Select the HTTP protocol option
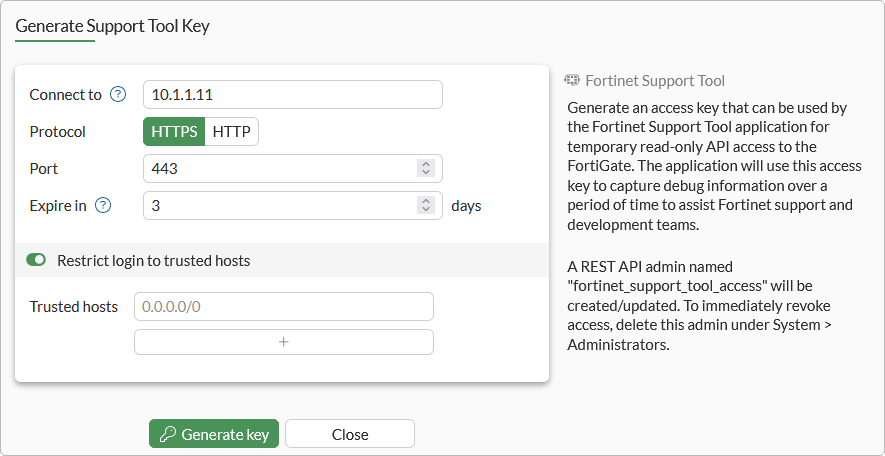This screenshot has width=885, height=456. pos(232,131)
